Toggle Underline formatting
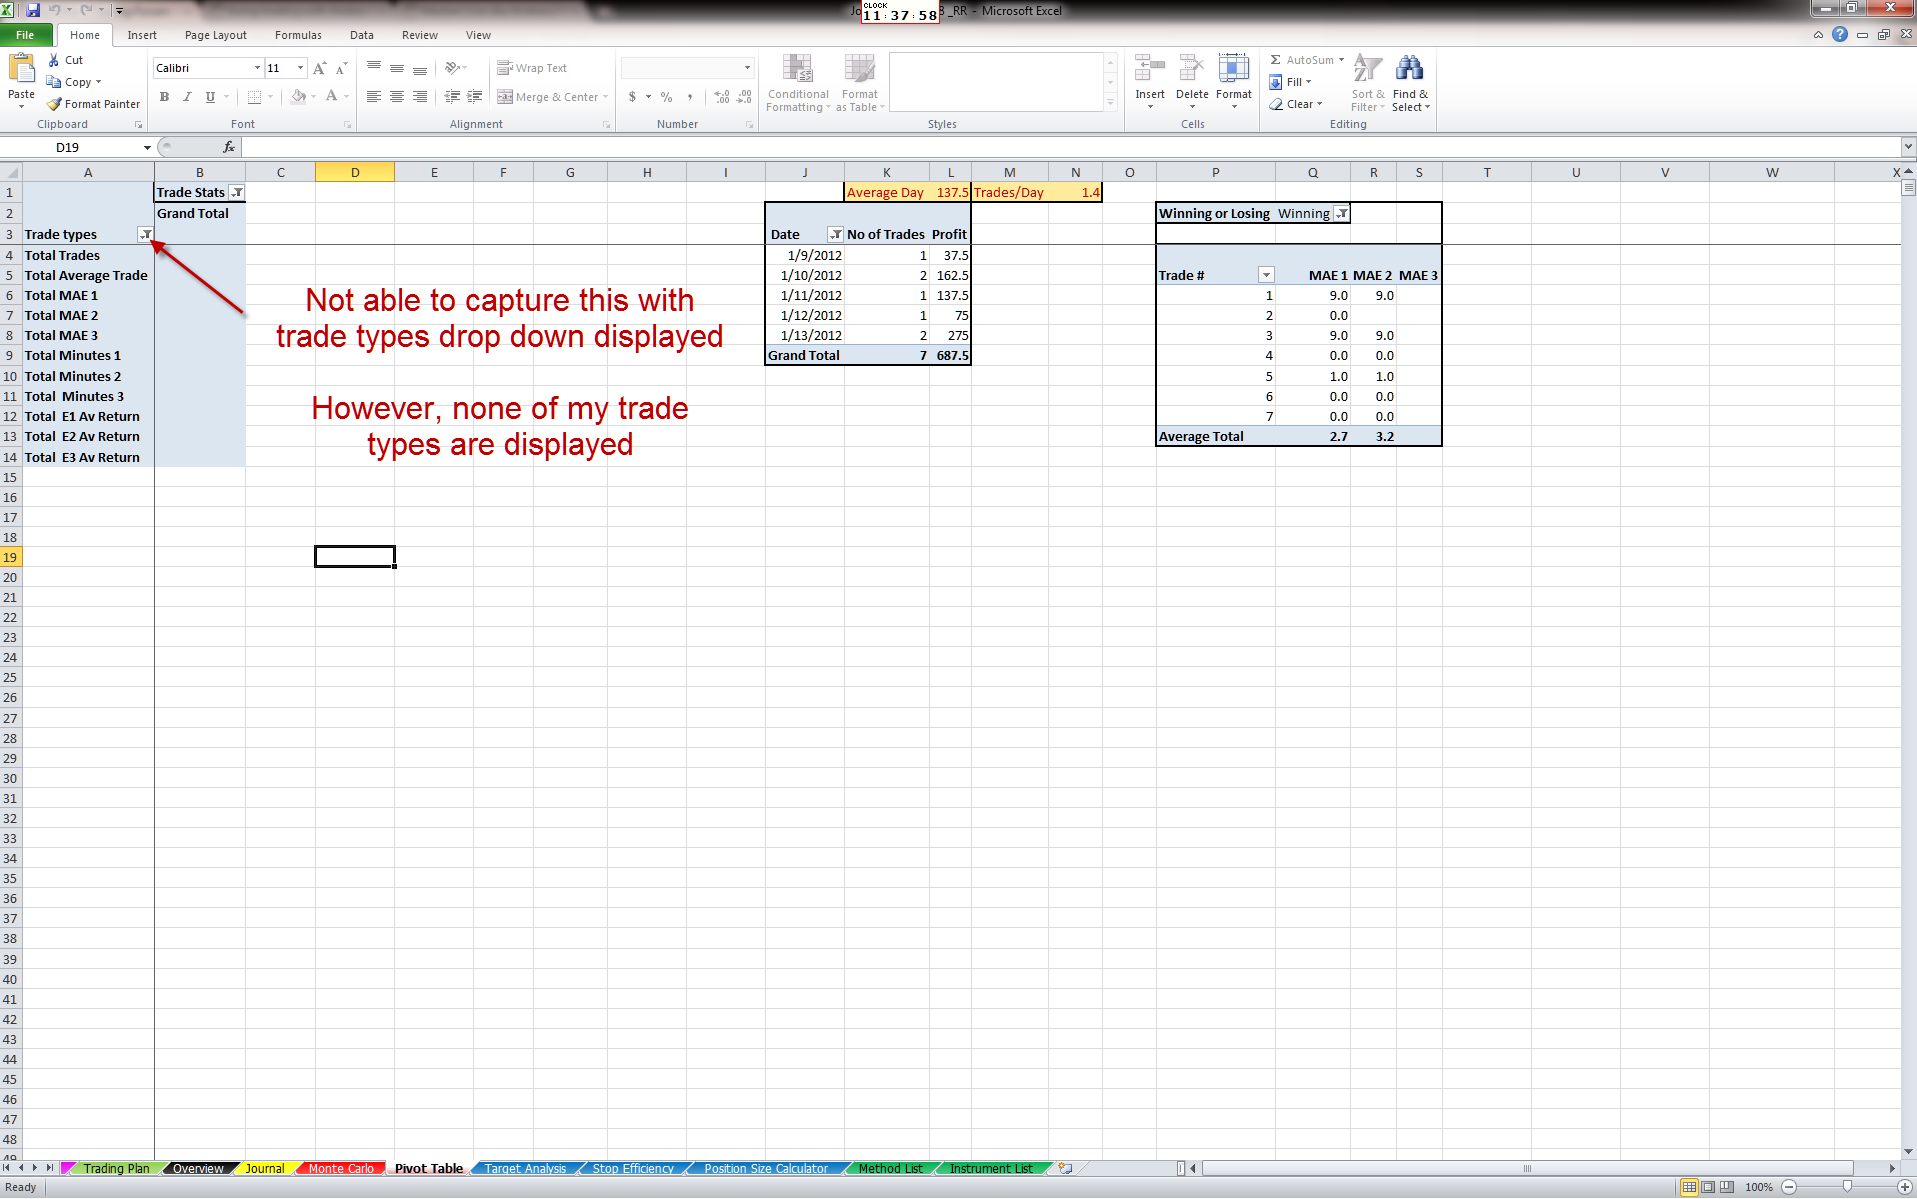The width and height of the screenshot is (1917, 1199). click(x=210, y=97)
